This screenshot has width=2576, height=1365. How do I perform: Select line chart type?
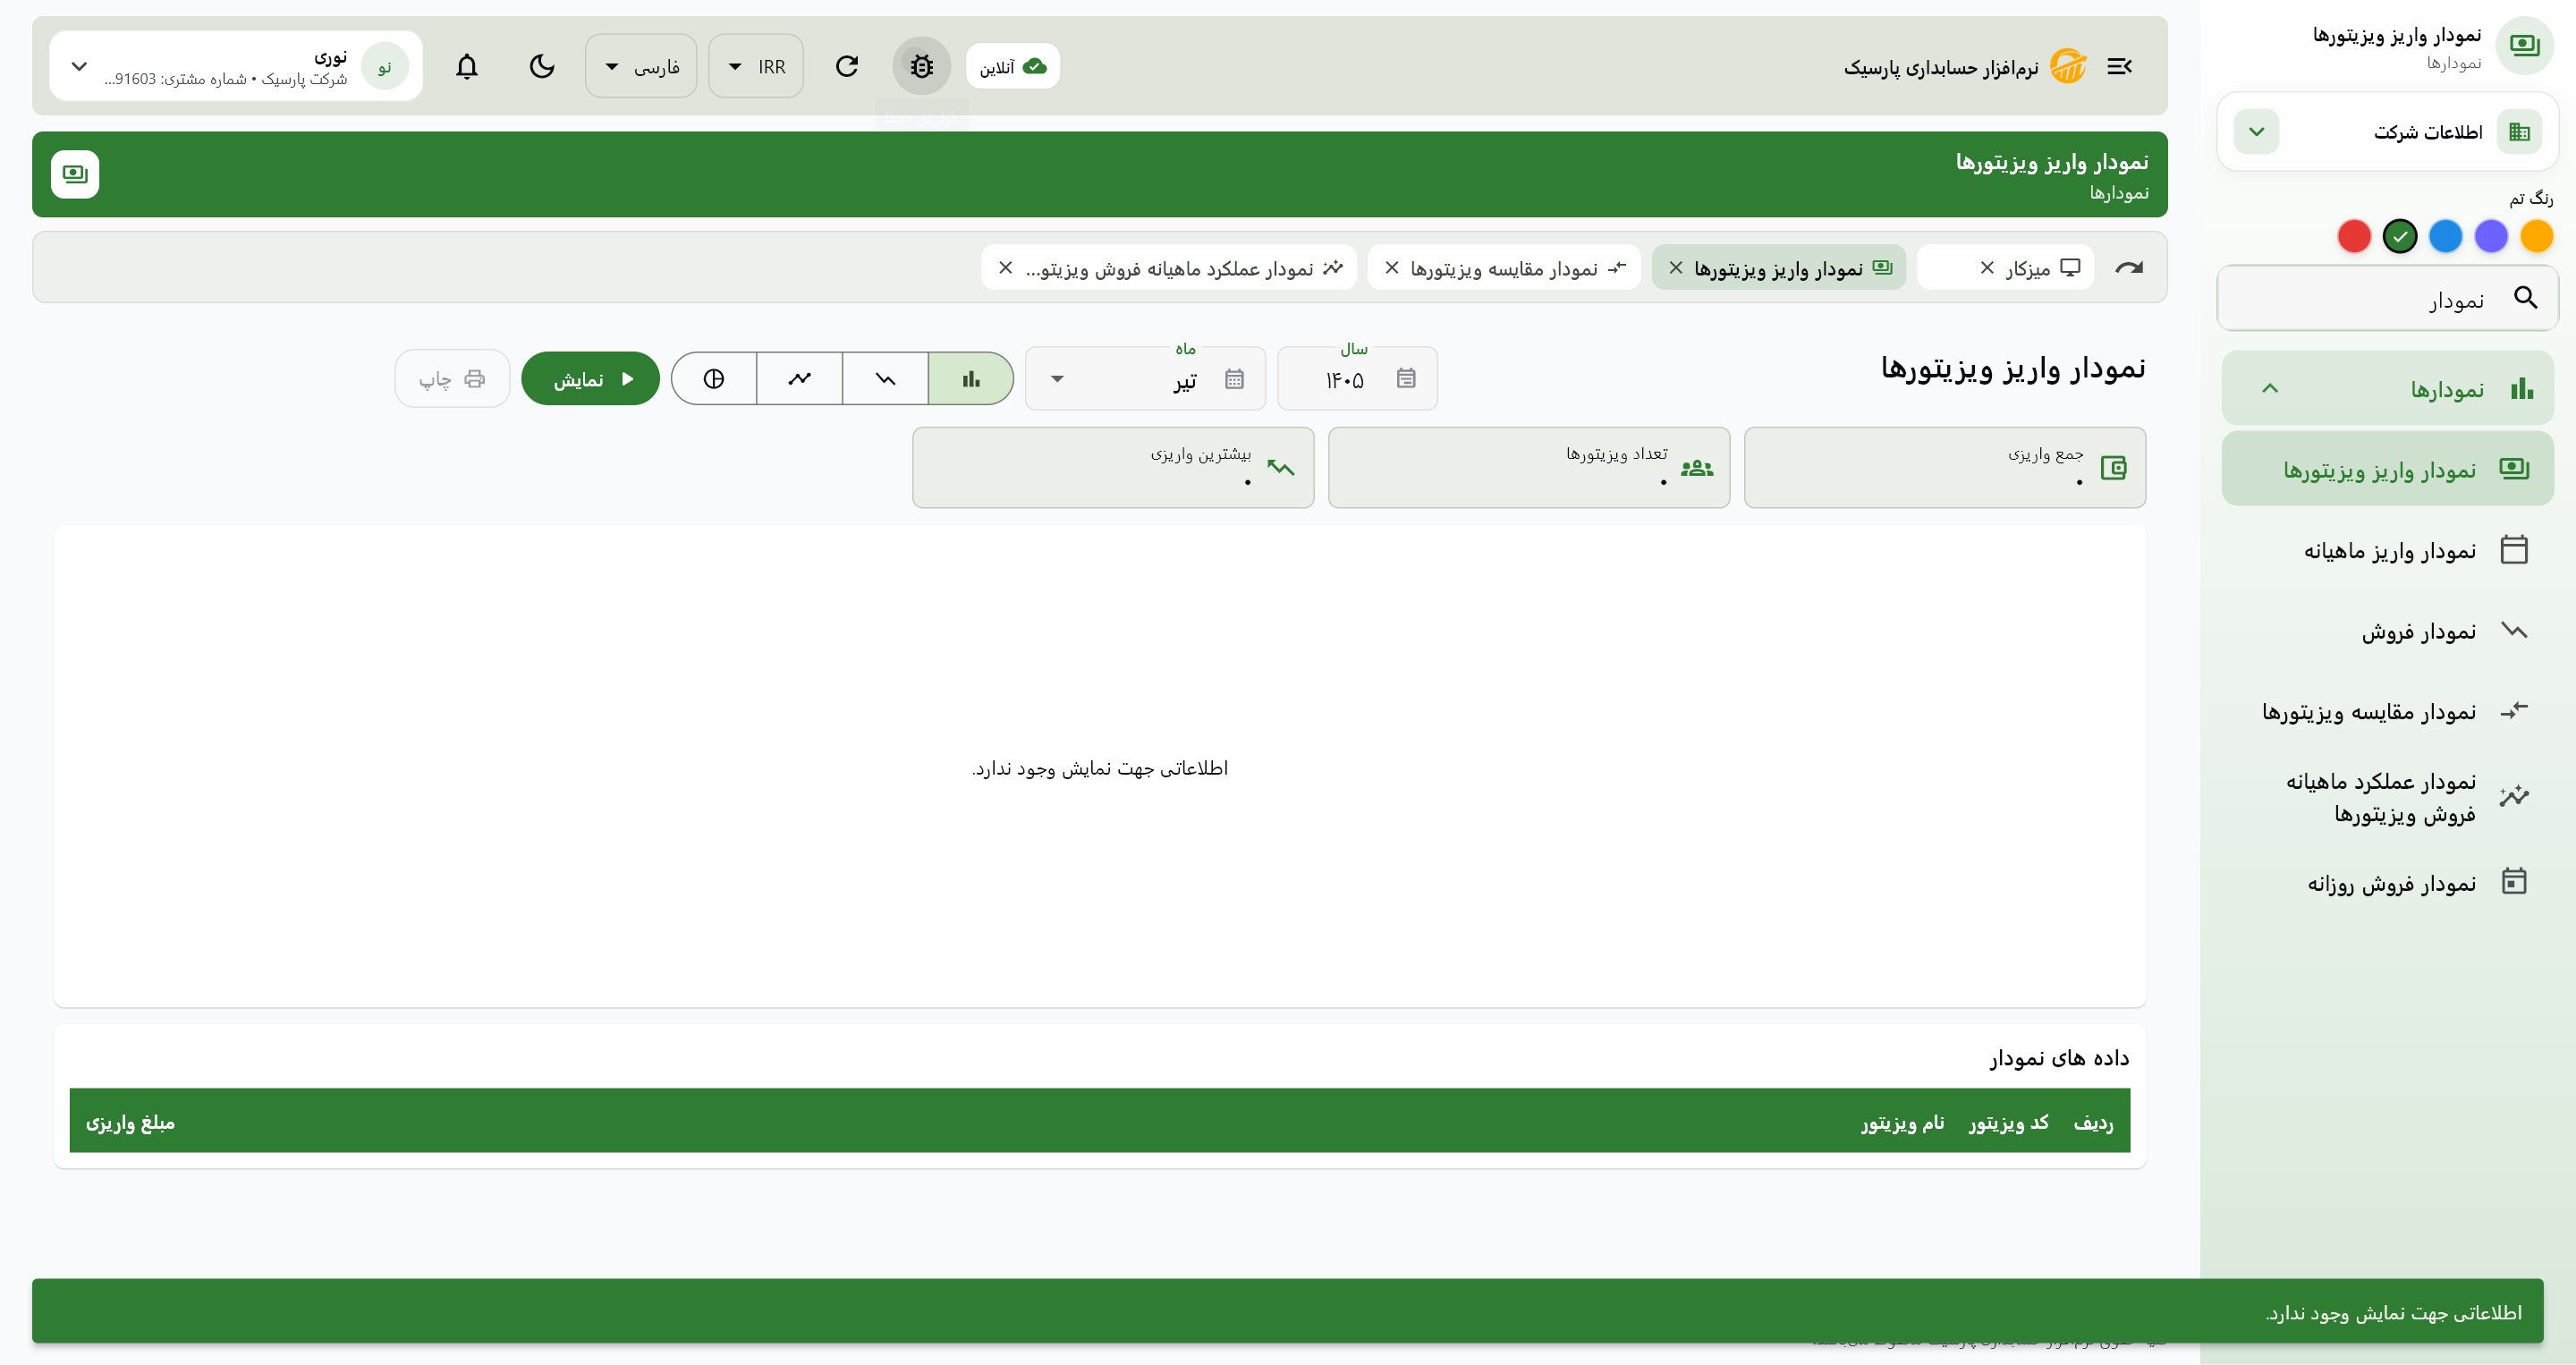tap(799, 378)
